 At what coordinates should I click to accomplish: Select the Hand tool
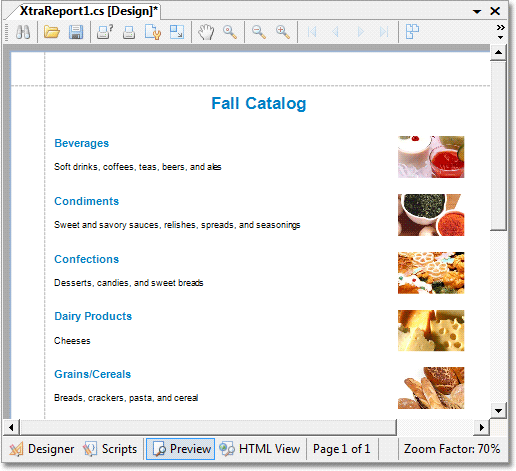[206, 32]
